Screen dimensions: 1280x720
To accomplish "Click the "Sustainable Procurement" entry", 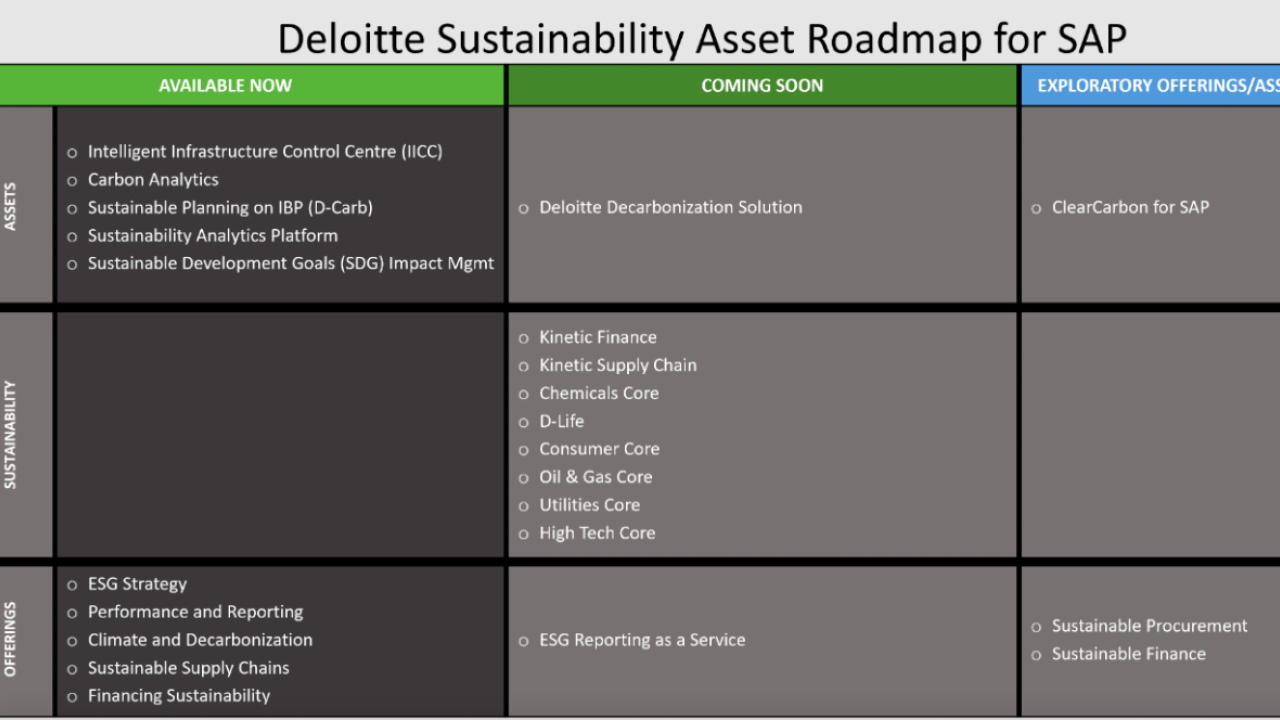I will coord(1150,626).
